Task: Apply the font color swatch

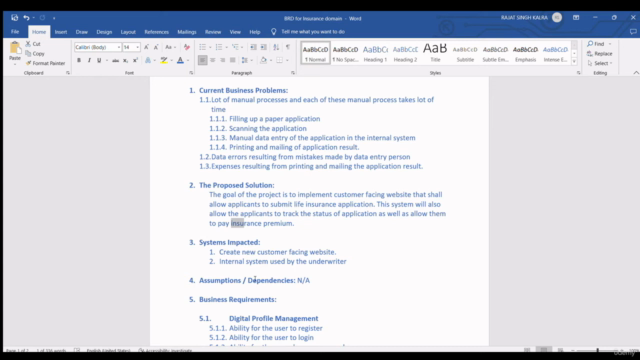Action: [180, 60]
